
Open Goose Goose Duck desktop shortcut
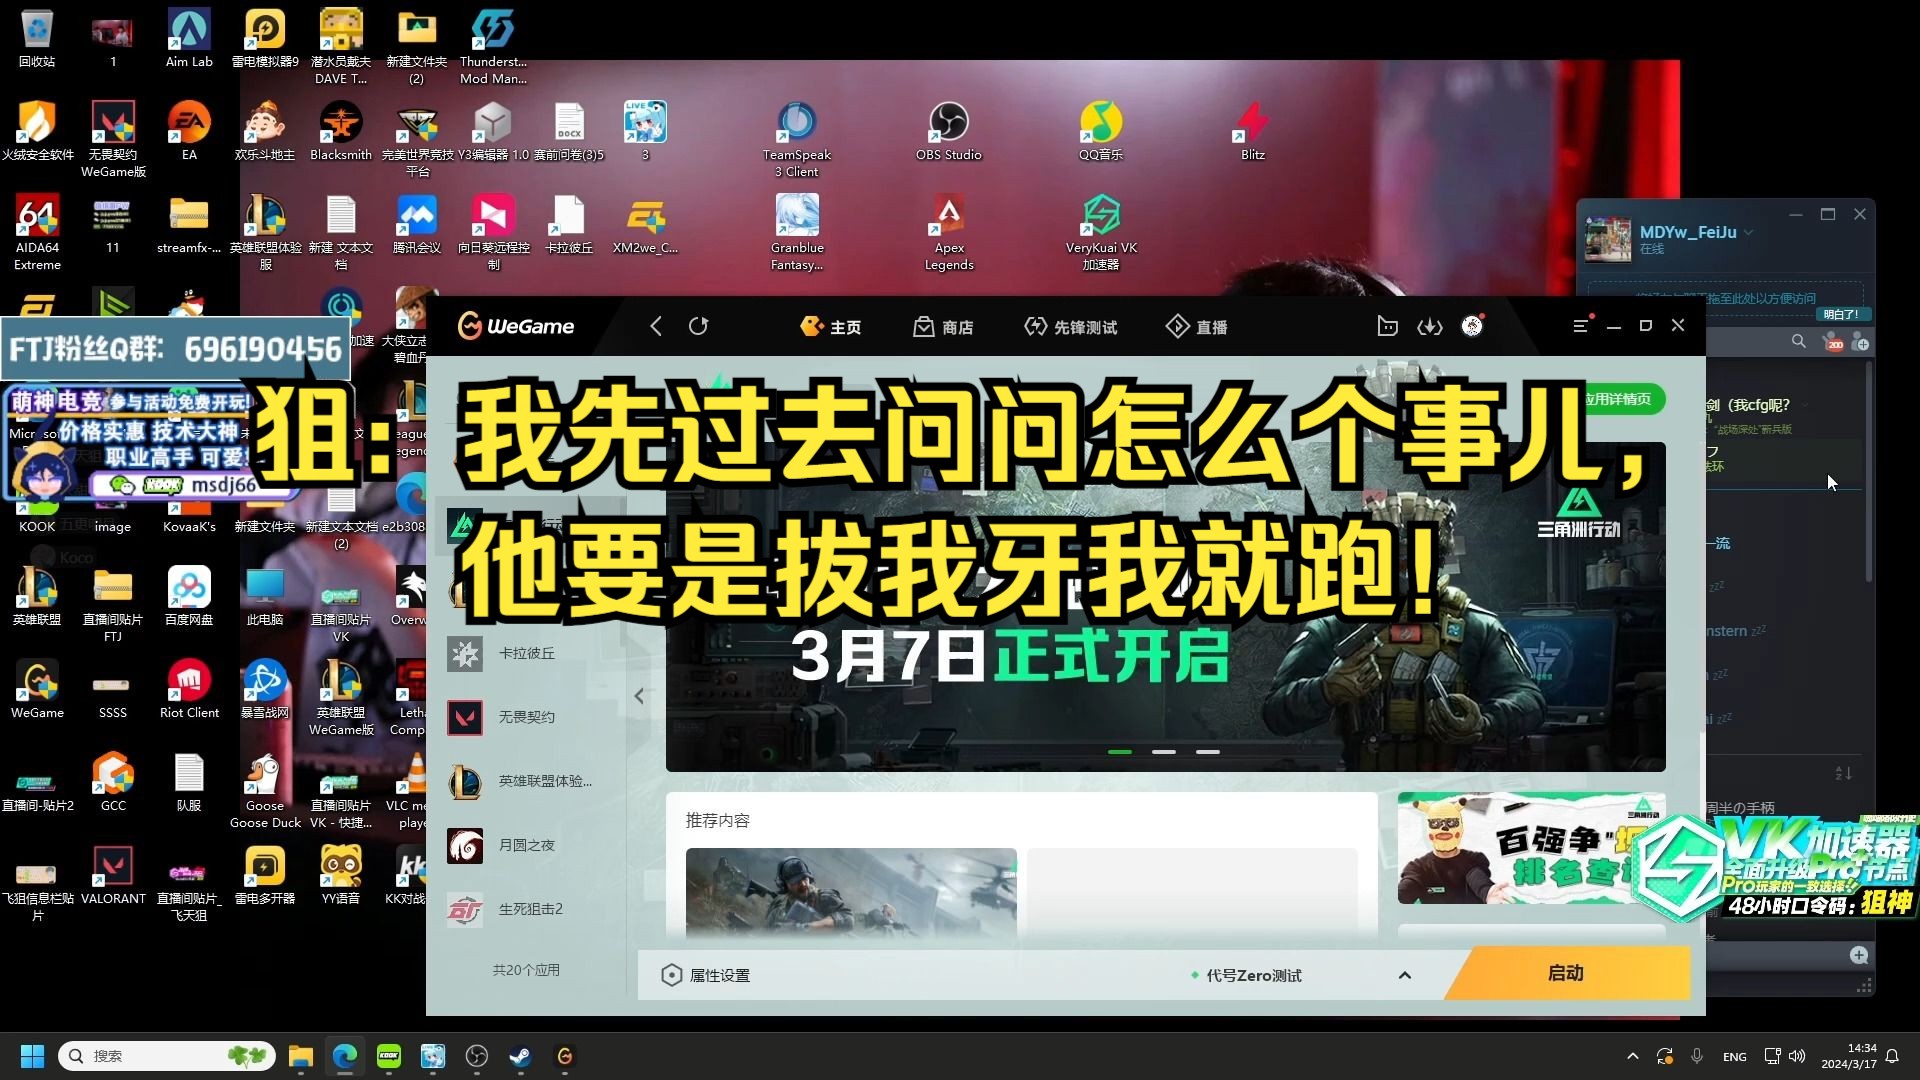click(x=265, y=791)
